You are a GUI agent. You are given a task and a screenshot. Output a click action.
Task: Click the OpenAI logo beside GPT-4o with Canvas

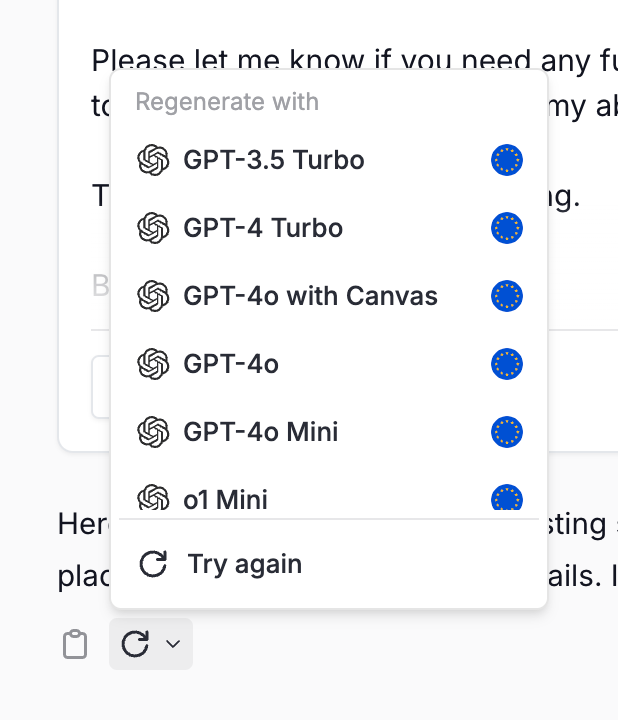coord(153,296)
